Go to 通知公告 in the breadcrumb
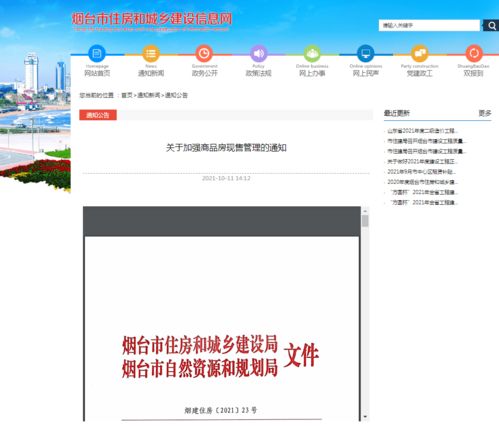The height and width of the screenshot is (426, 499). 176,95
